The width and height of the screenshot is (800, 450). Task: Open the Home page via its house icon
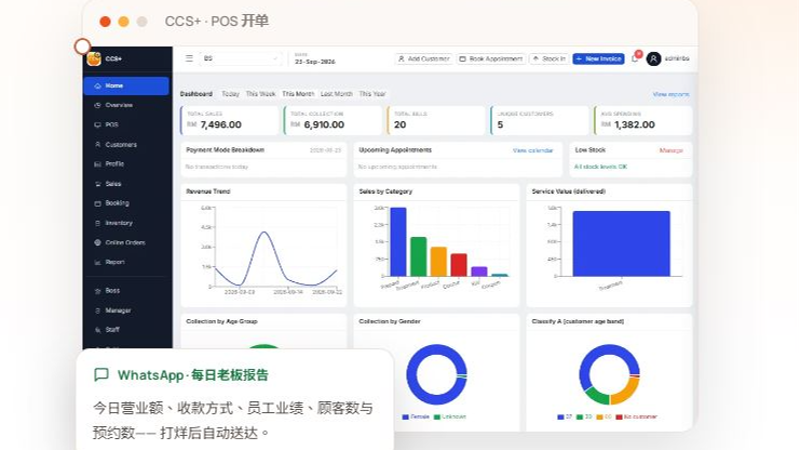pos(97,86)
